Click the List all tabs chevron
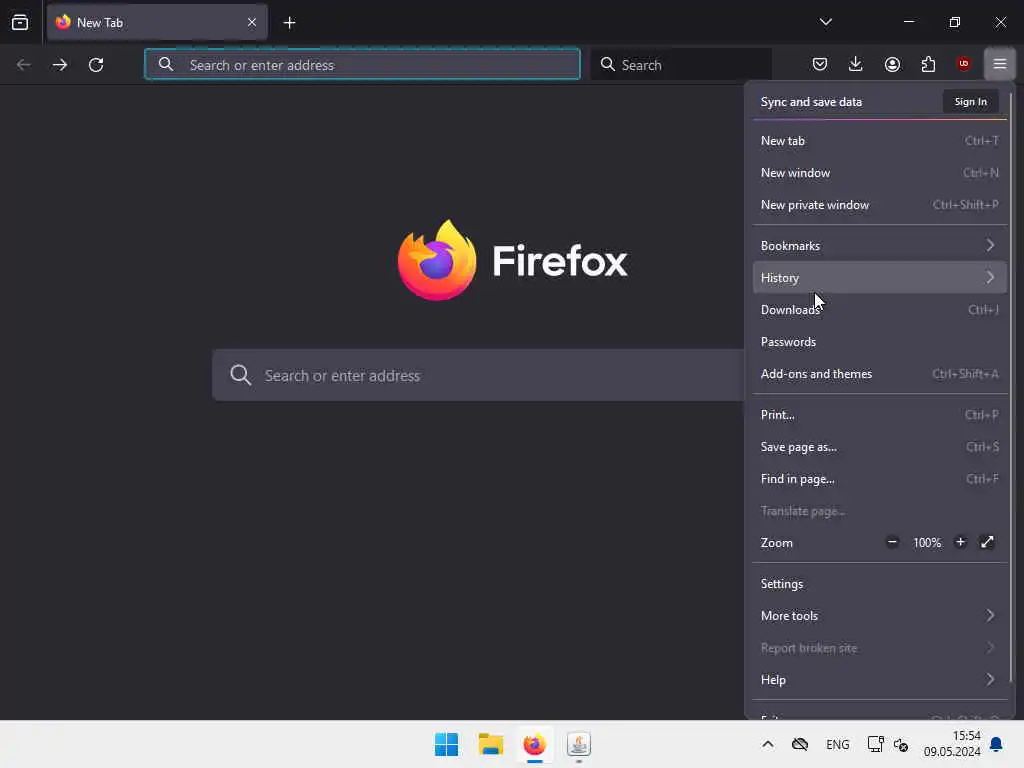 point(825,22)
